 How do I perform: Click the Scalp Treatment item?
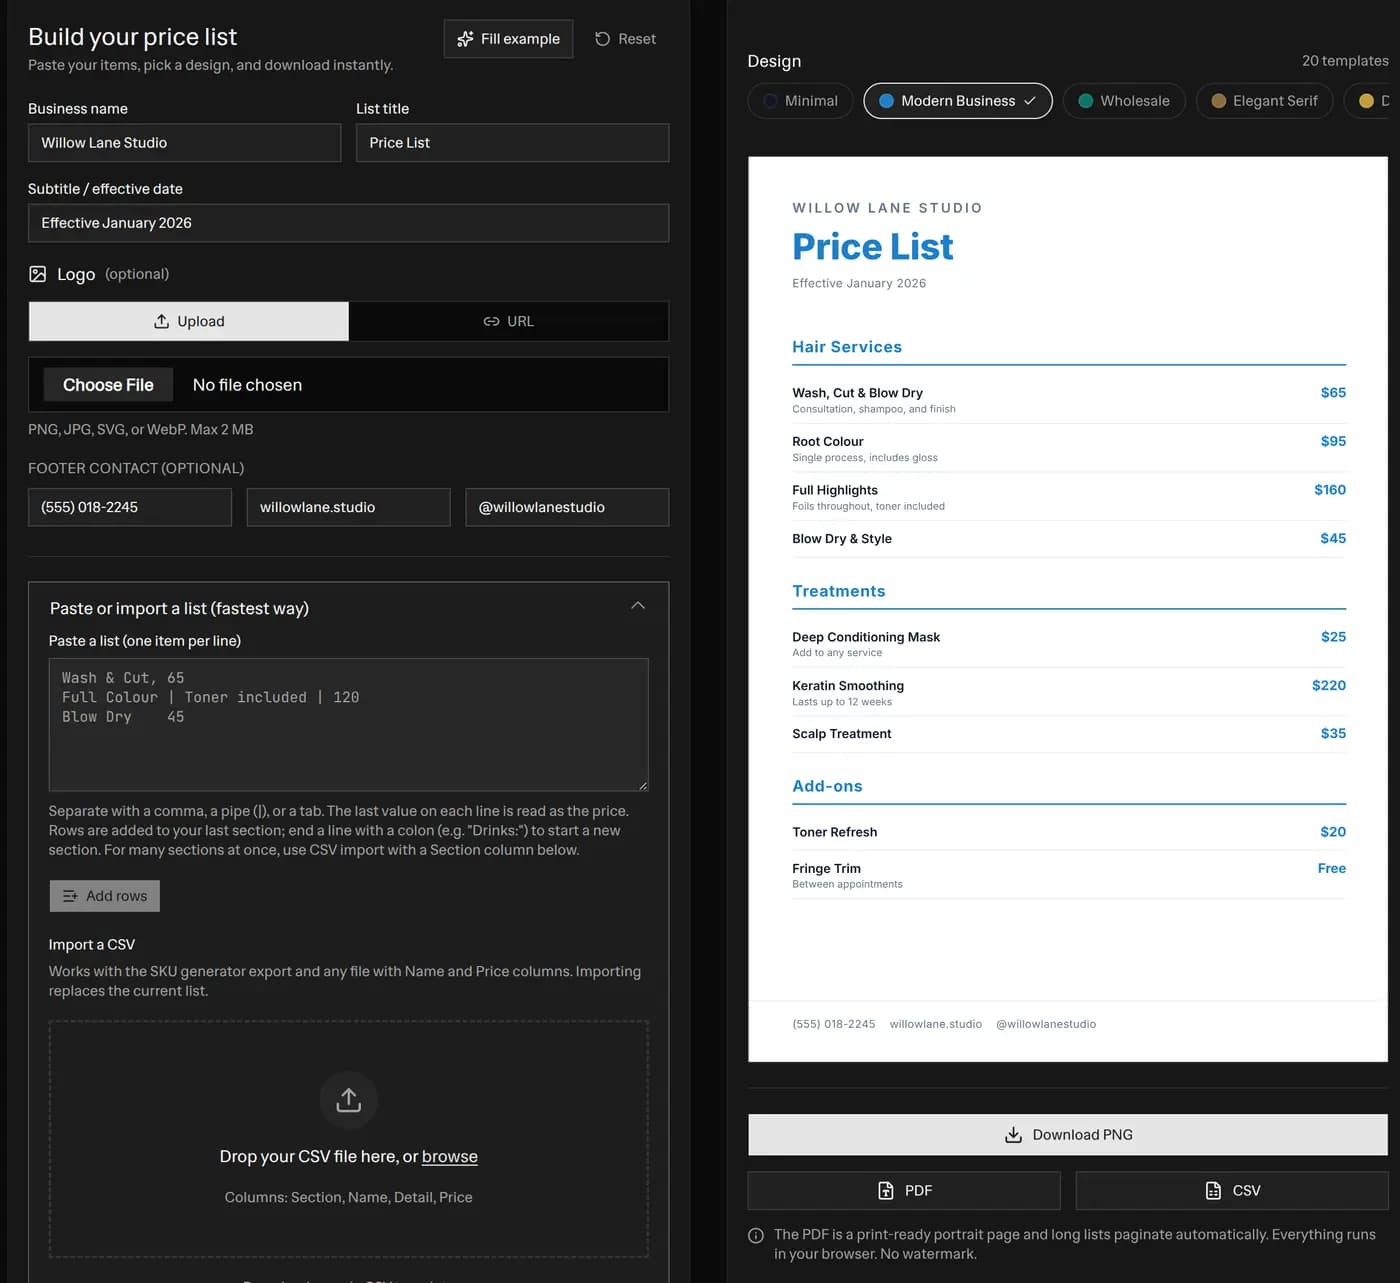842,734
